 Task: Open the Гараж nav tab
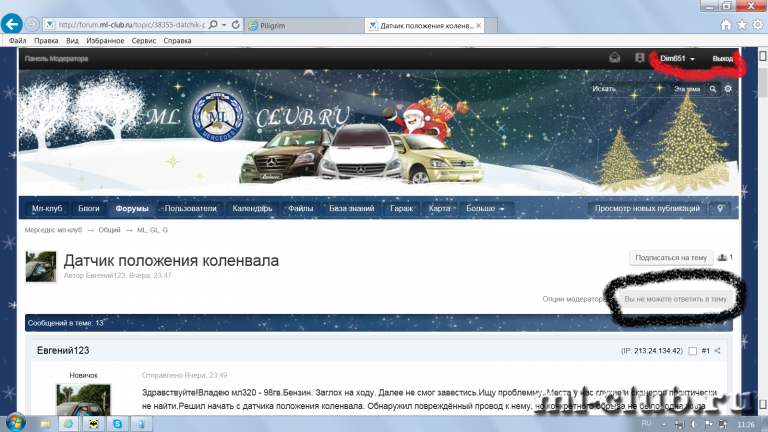coord(402,209)
